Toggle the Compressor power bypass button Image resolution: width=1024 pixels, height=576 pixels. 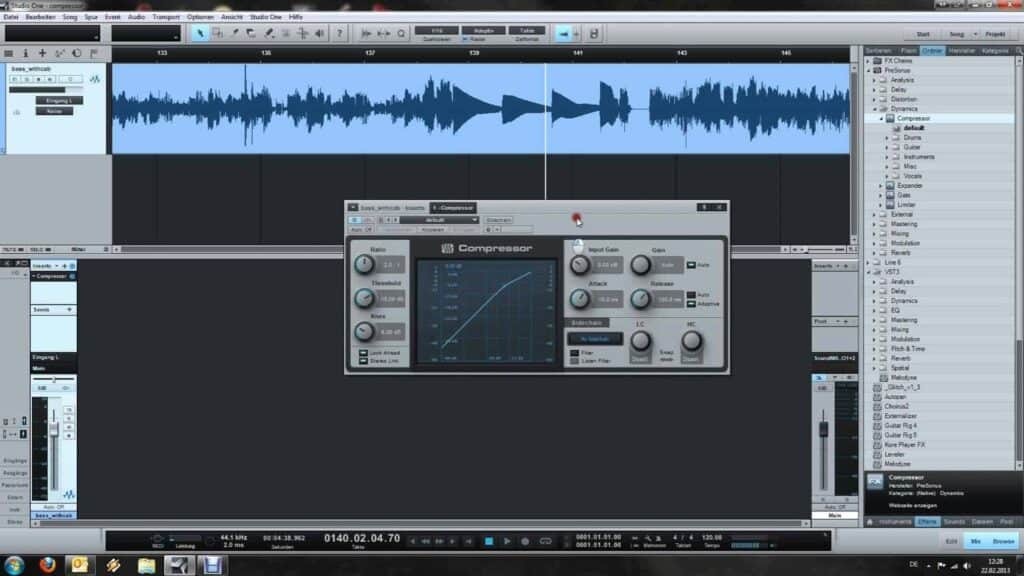[355, 220]
